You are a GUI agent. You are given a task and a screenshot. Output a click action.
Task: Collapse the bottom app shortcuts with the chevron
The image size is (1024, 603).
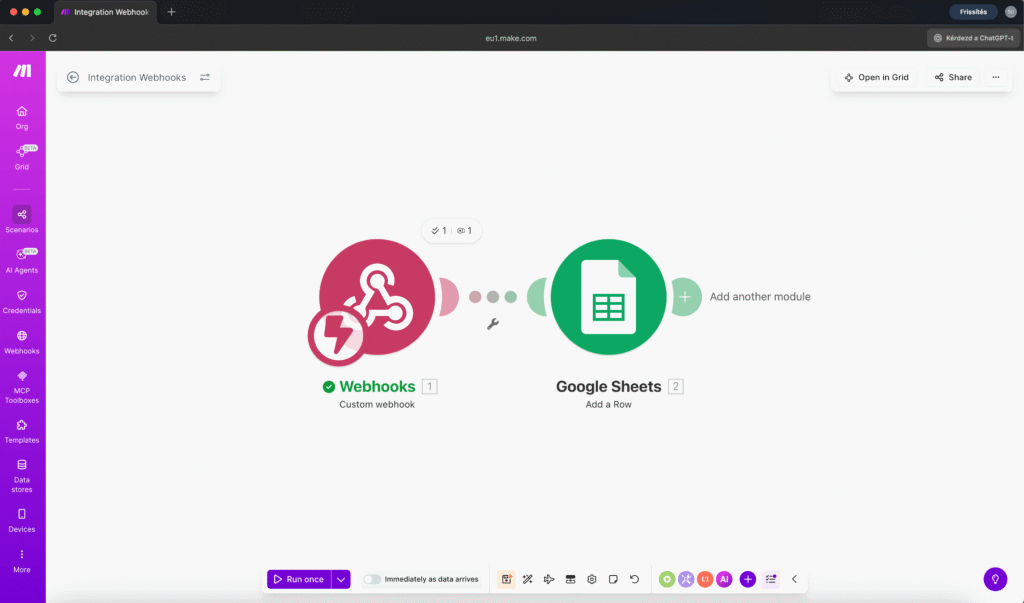coord(794,579)
